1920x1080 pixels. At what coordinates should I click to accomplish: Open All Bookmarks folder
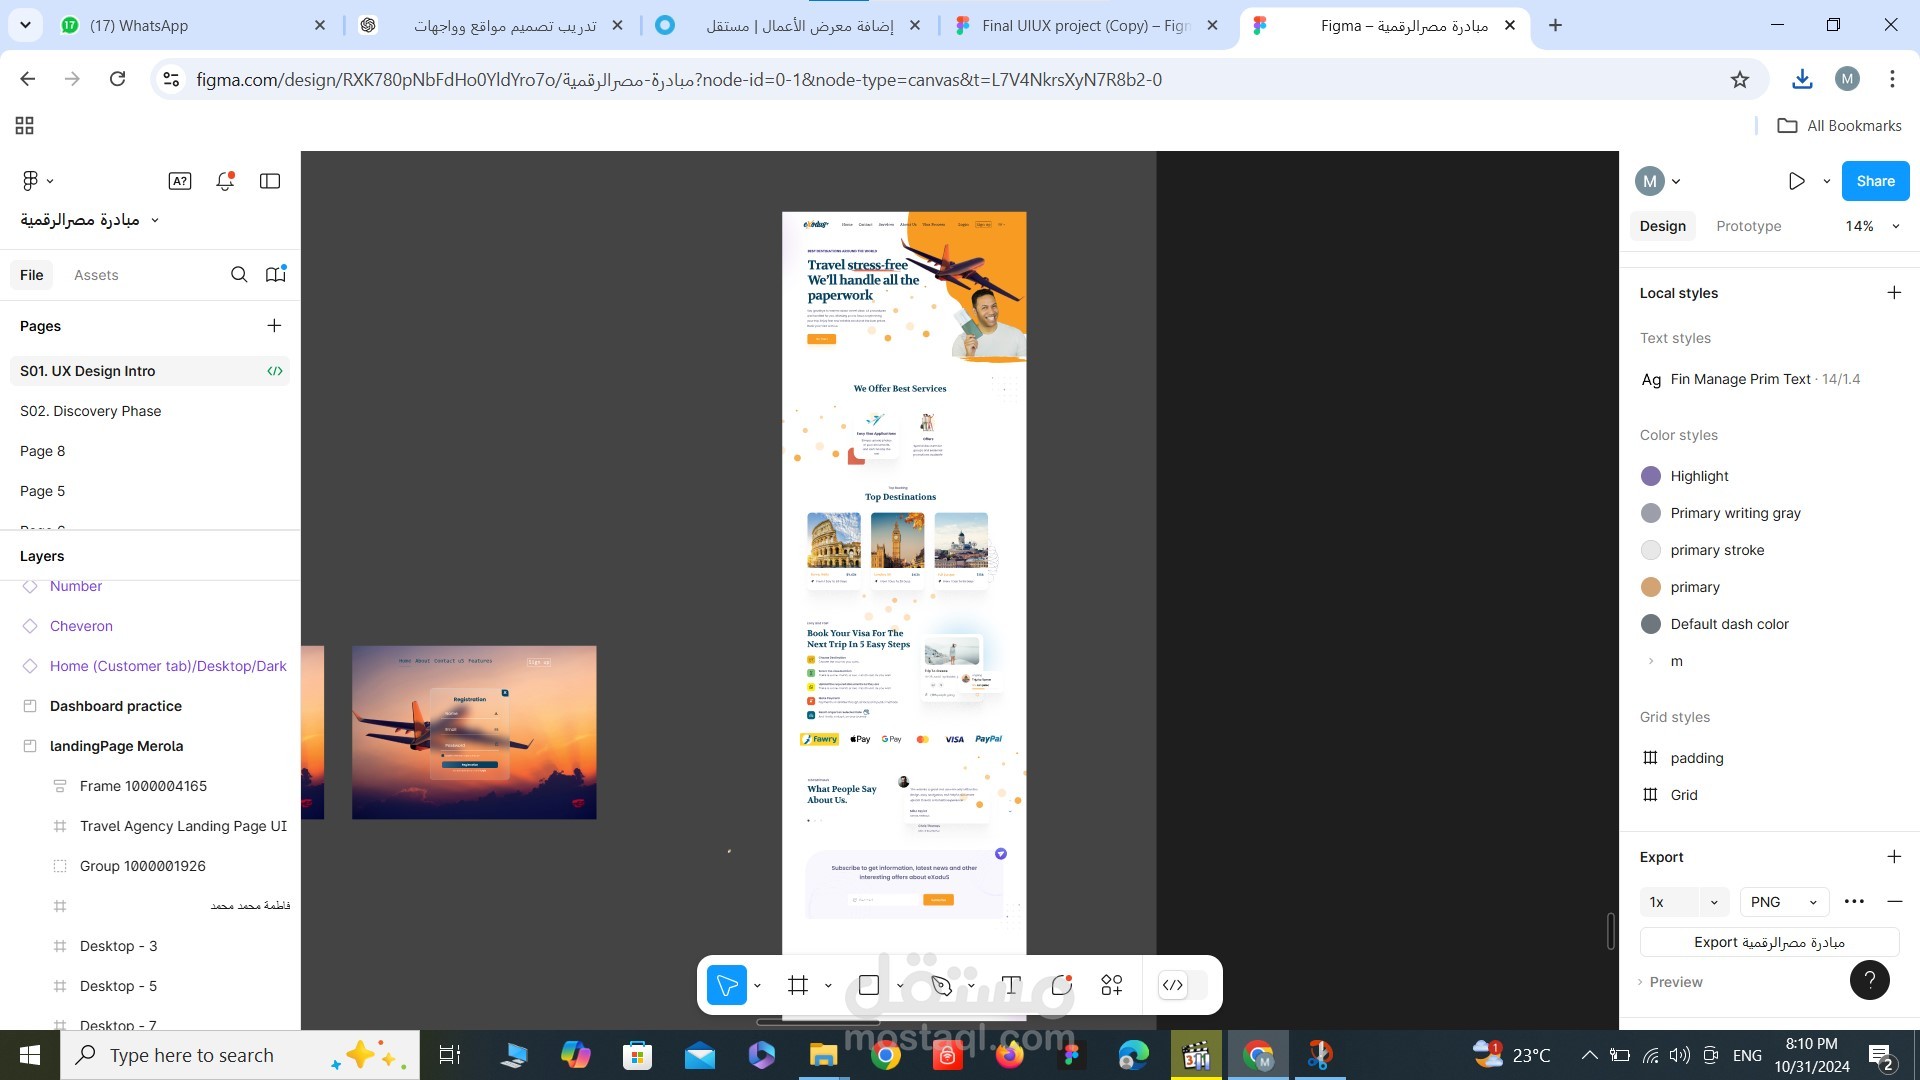(x=1839, y=125)
